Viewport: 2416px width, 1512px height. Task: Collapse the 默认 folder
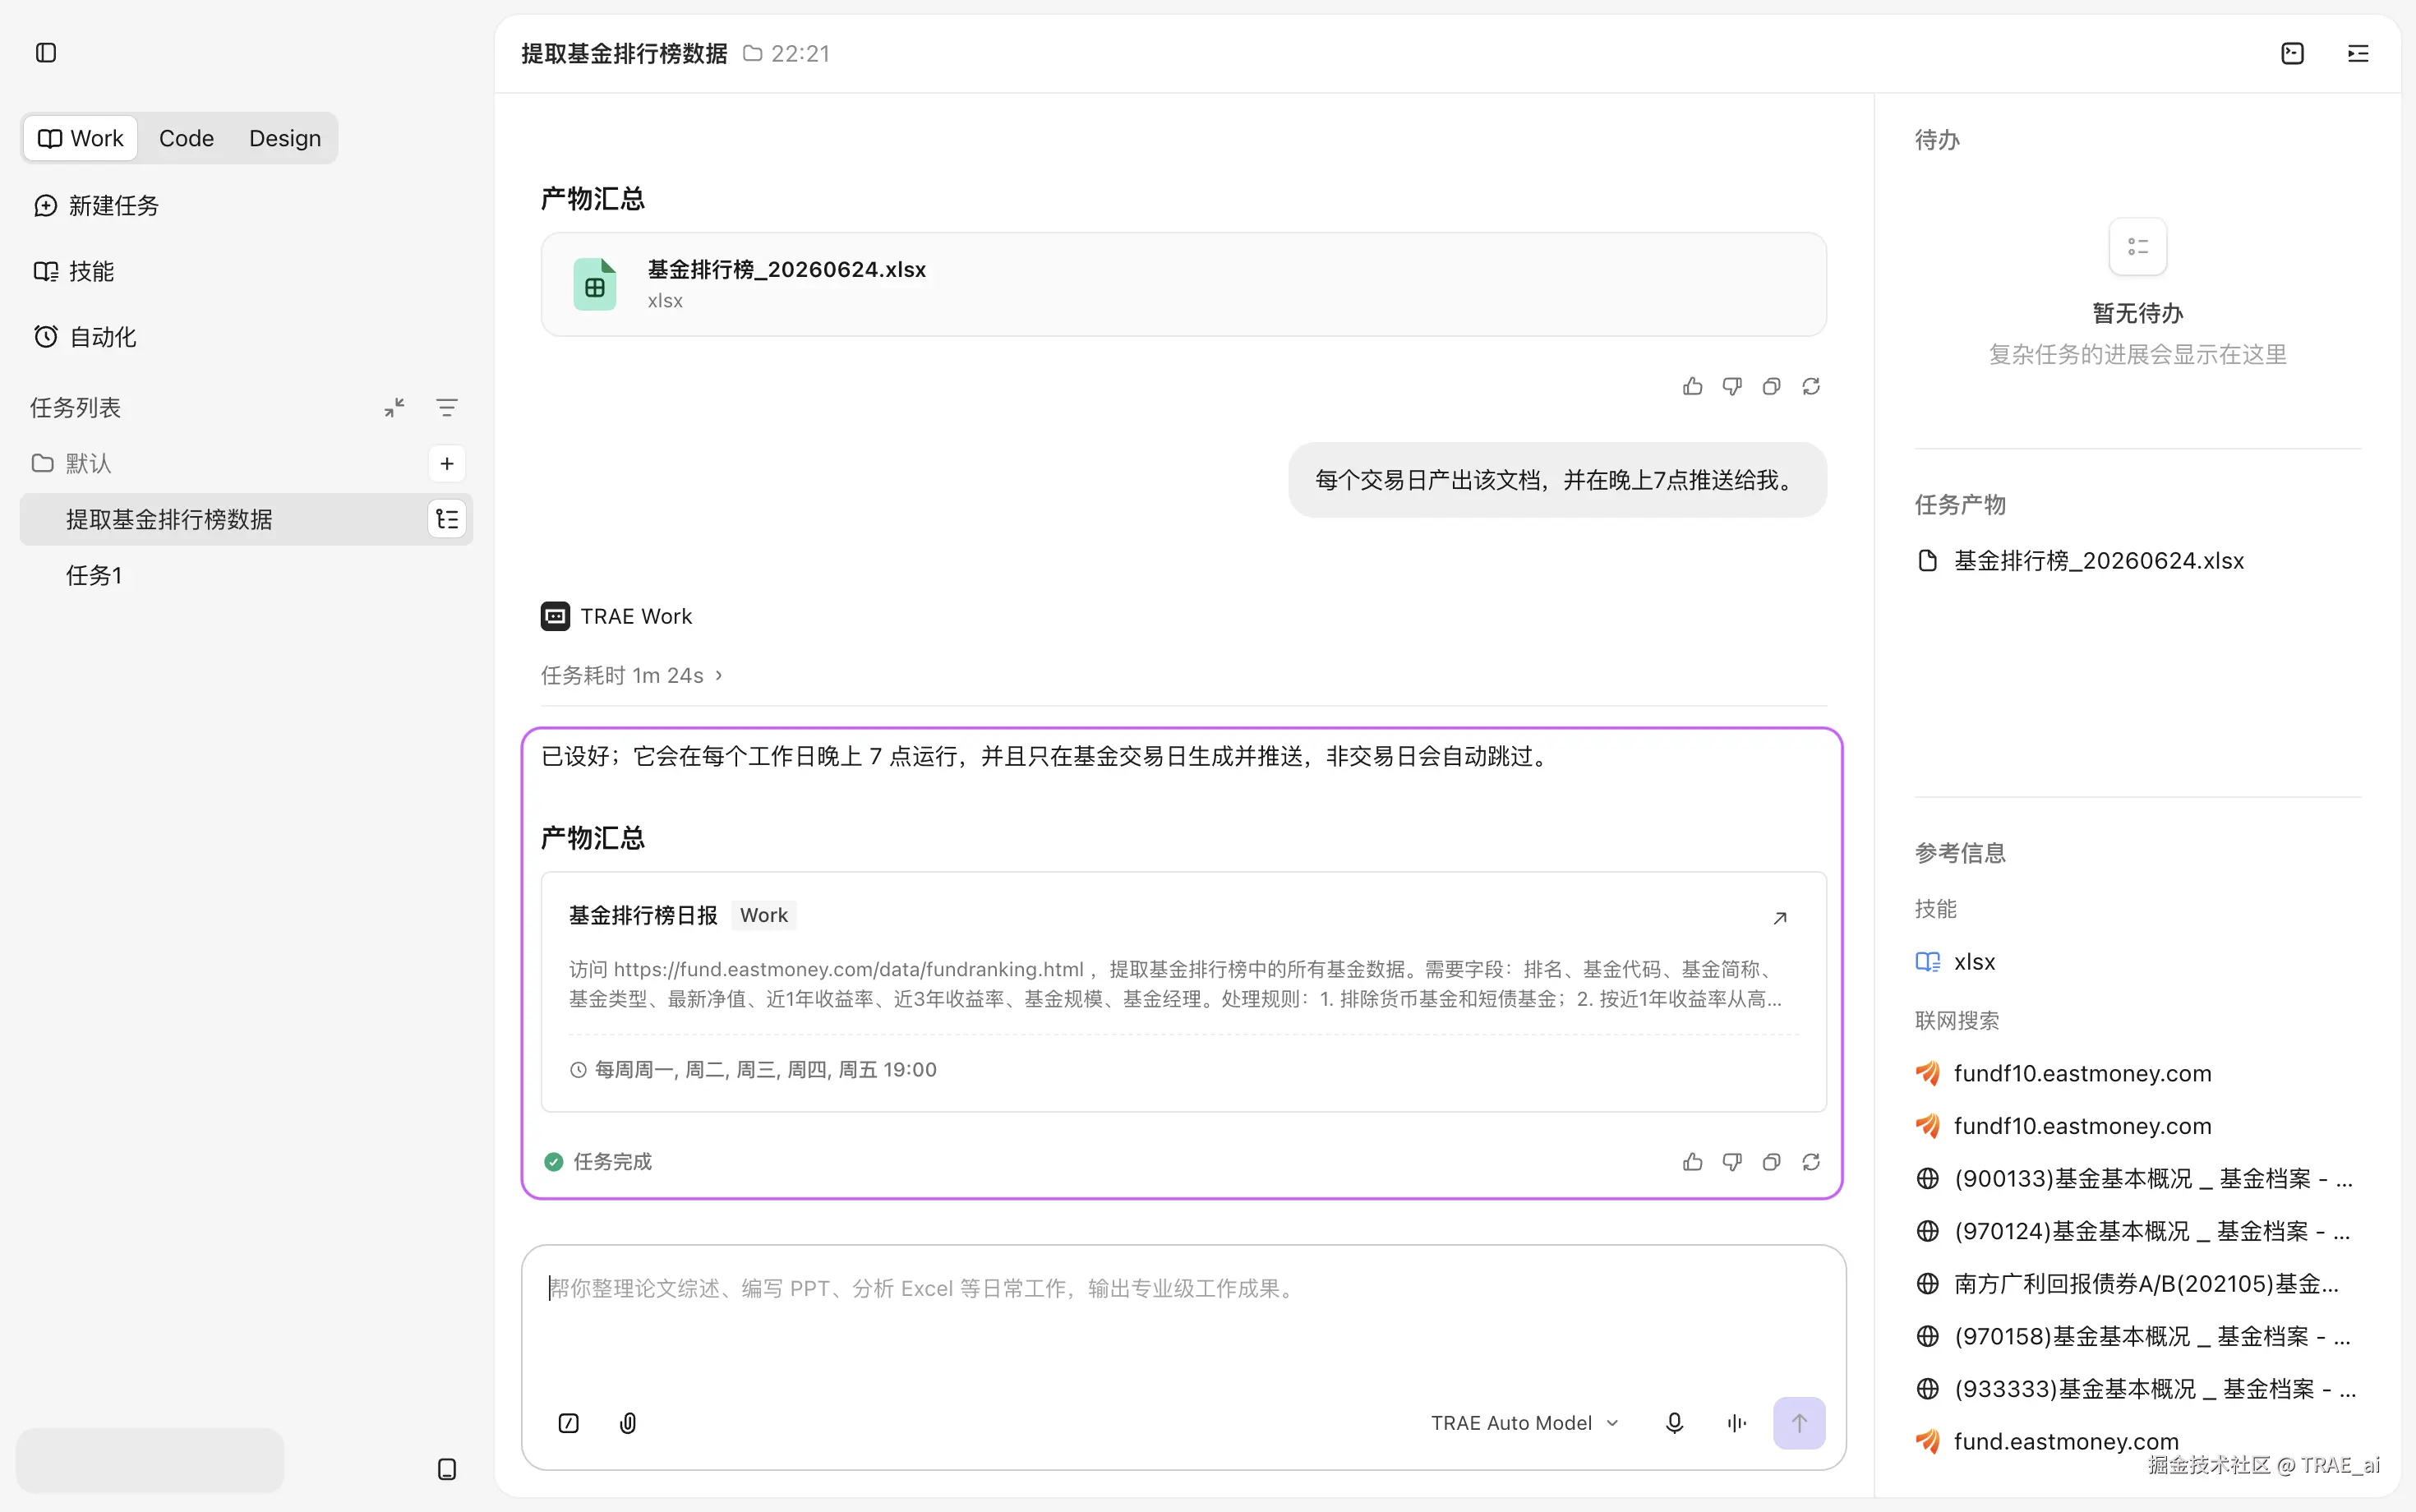[72, 463]
